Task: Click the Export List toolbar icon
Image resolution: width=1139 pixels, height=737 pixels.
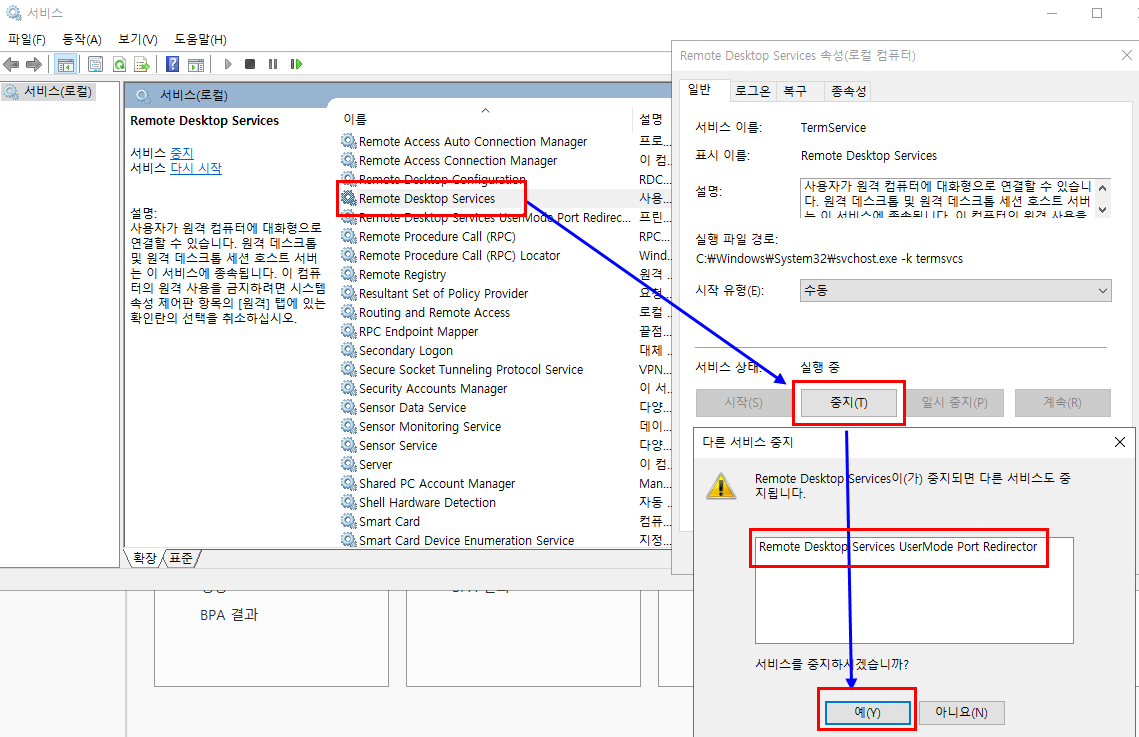Action: pyautogui.click(x=142, y=65)
